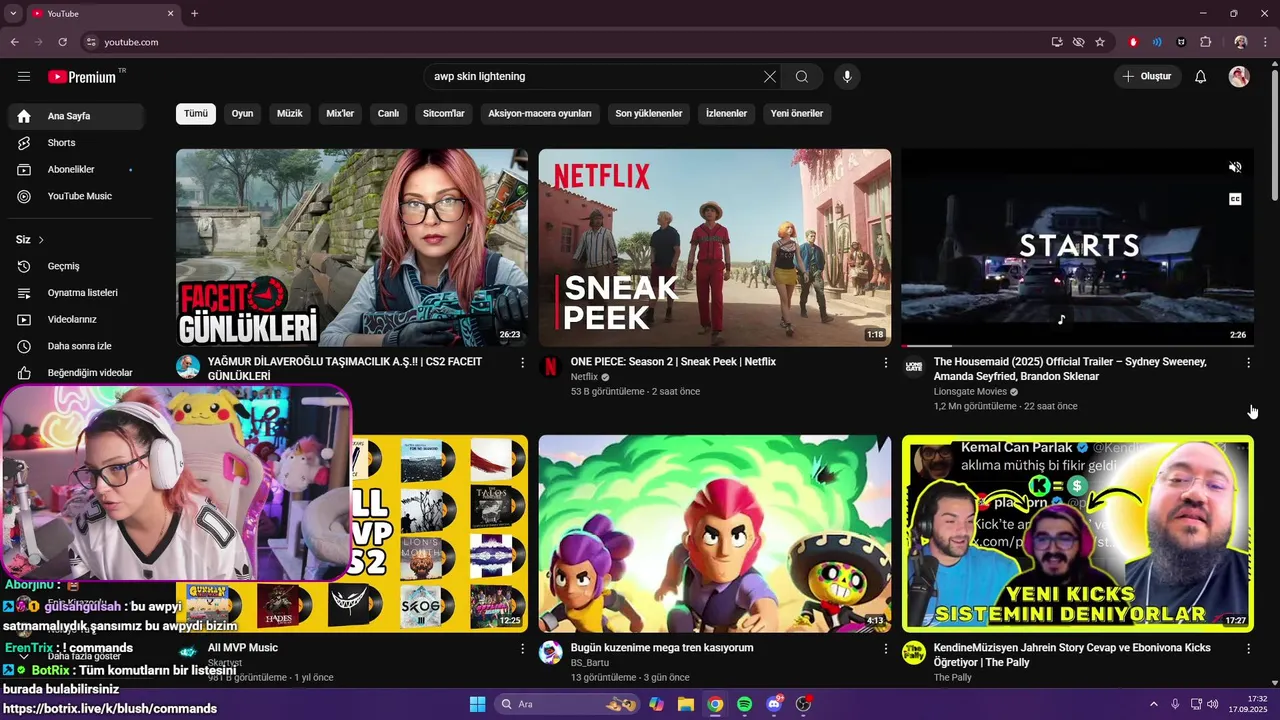Click the Oluştur create button

tap(1147, 76)
